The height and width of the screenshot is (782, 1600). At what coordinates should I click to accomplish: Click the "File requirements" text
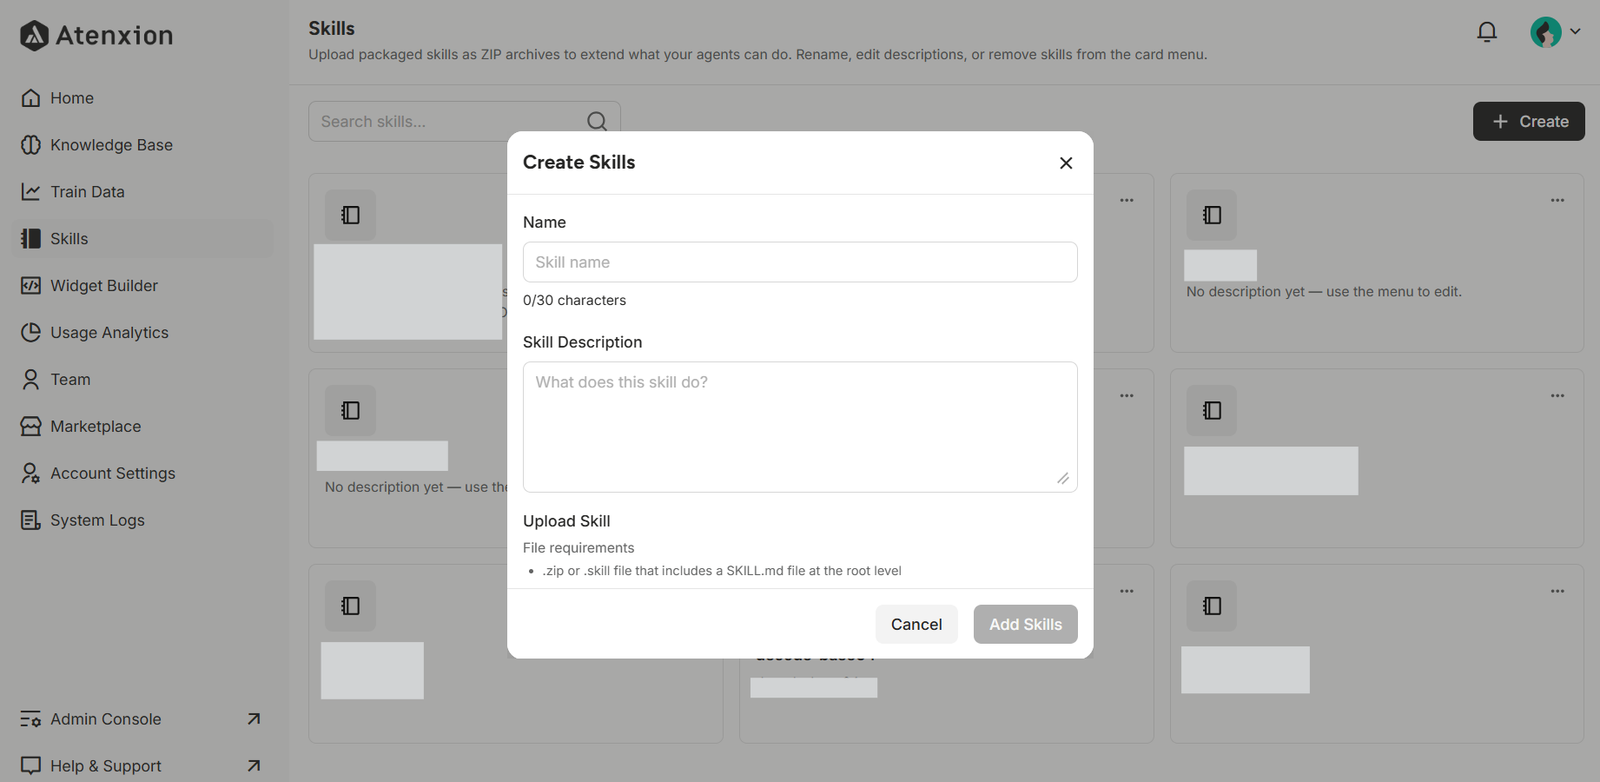tap(578, 548)
